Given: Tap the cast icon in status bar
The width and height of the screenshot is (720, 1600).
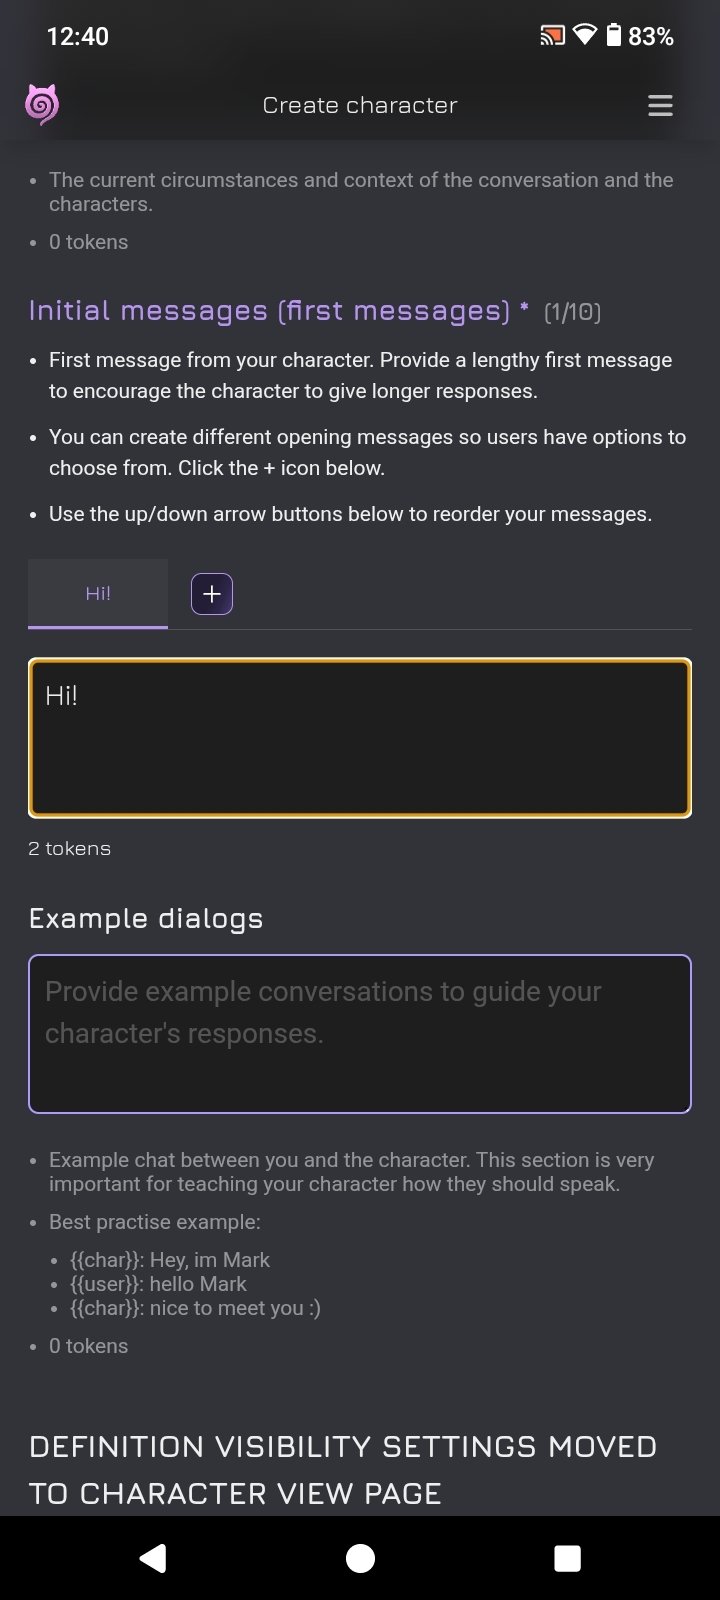Looking at the screenshot, I should (x=552, y=37).
